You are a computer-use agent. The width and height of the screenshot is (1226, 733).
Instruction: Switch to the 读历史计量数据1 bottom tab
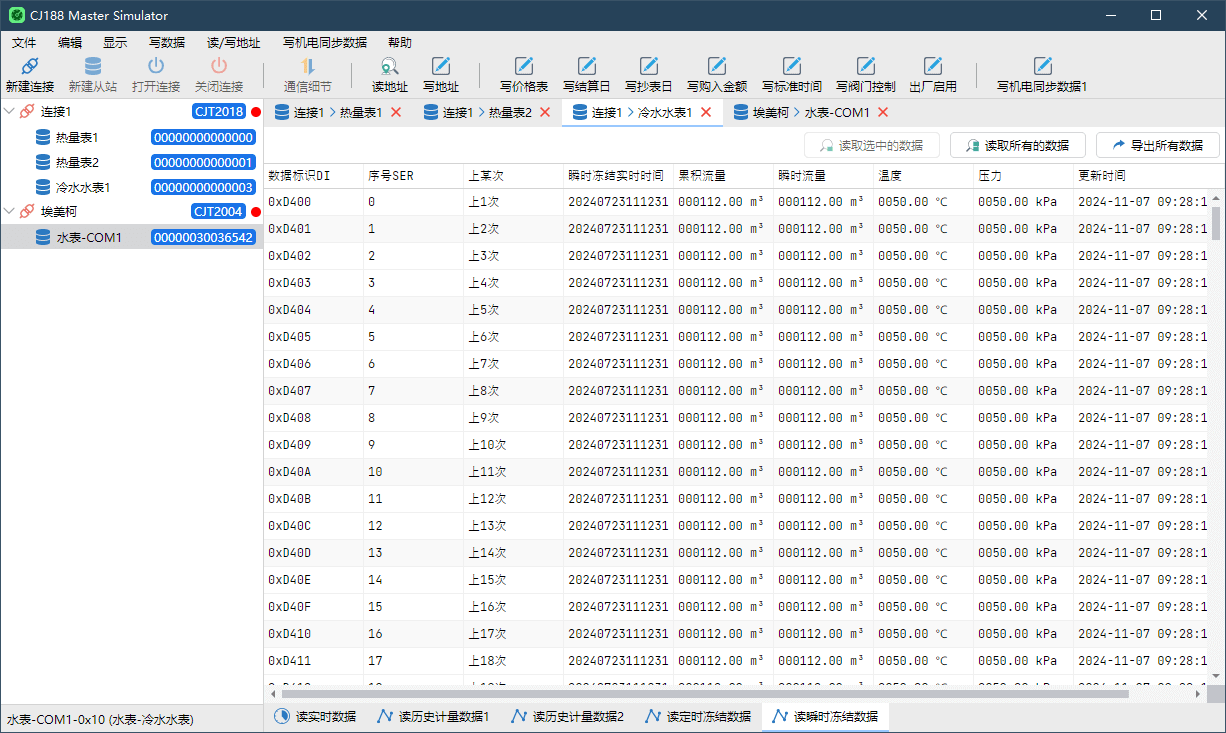pos(432,716)
